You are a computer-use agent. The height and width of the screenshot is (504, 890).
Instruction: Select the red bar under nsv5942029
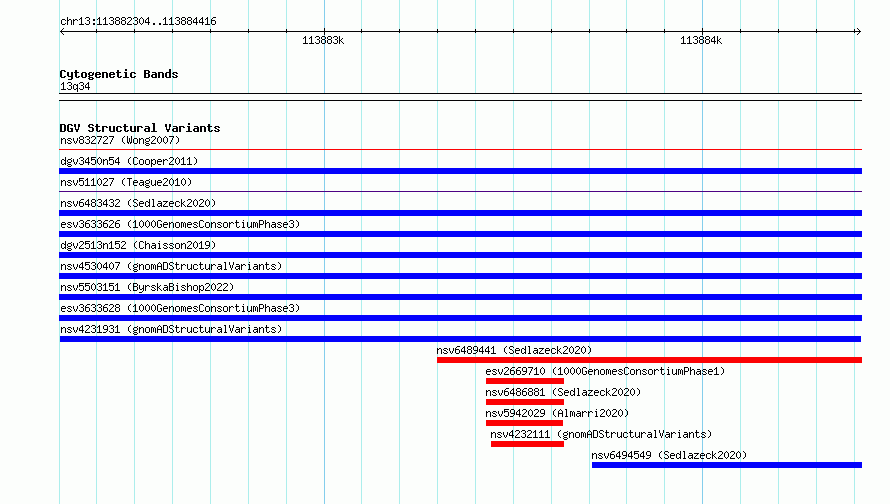tap(524, 423)
